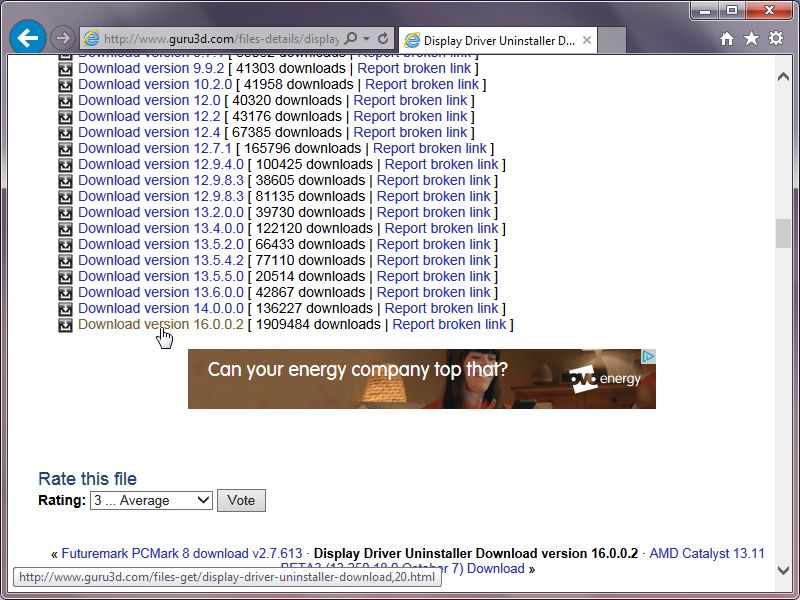Click the scroll up arrow of the page scrollbar
800x600 pixels.
(x=783, y=77)
